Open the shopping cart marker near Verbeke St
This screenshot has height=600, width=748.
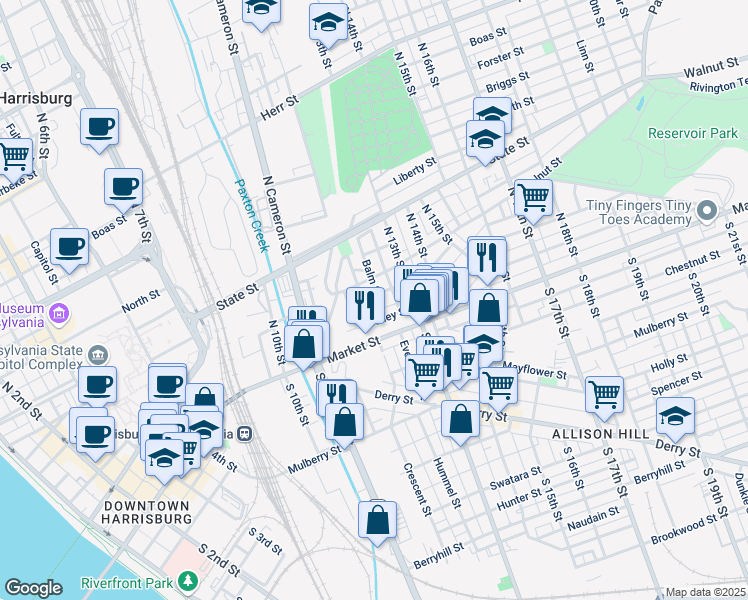pos(14,158)
